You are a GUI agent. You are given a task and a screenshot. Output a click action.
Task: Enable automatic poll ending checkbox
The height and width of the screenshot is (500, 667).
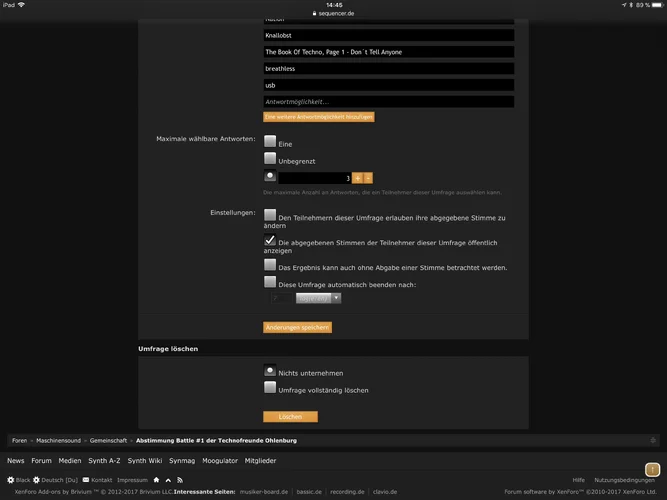pyautogui.click(x=270, y=282)
